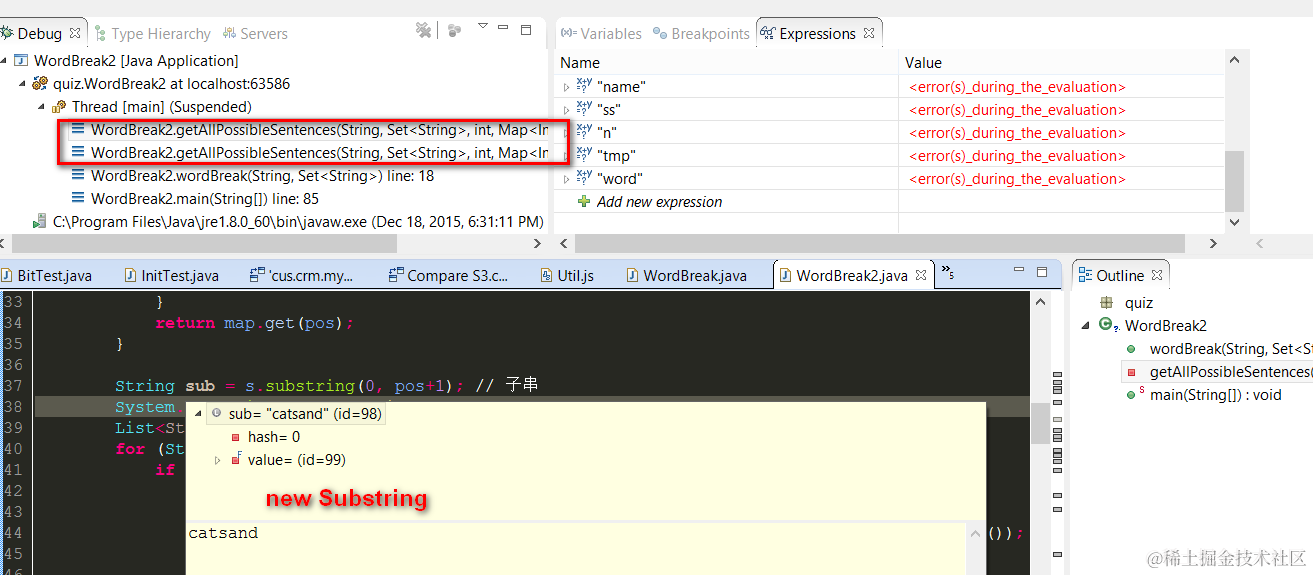The width and height of the screenshot is (1313, 575).
Task: Click the watch icon next to "tmp"
Action: (584, 155)
